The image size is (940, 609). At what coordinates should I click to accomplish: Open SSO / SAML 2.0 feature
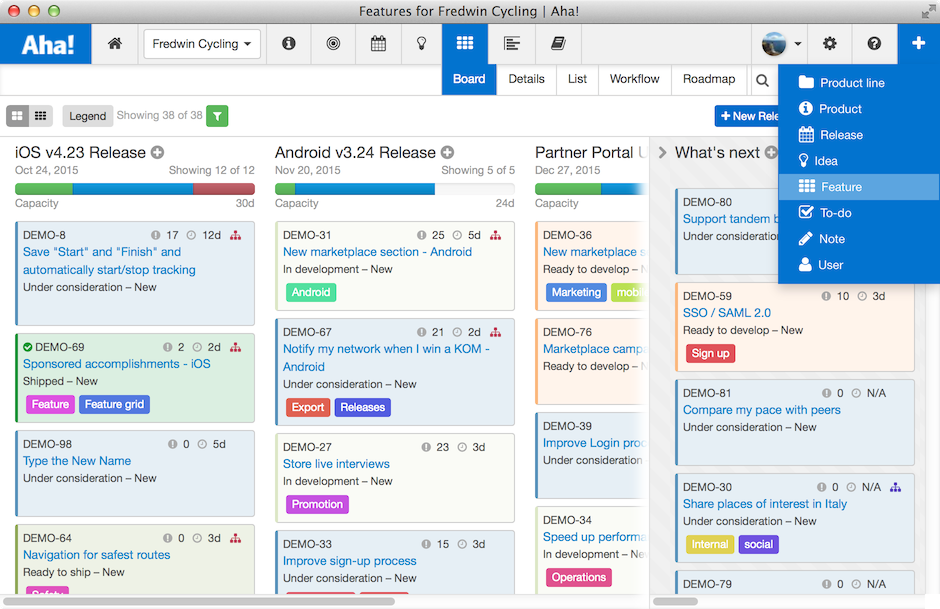click(727, 313)
